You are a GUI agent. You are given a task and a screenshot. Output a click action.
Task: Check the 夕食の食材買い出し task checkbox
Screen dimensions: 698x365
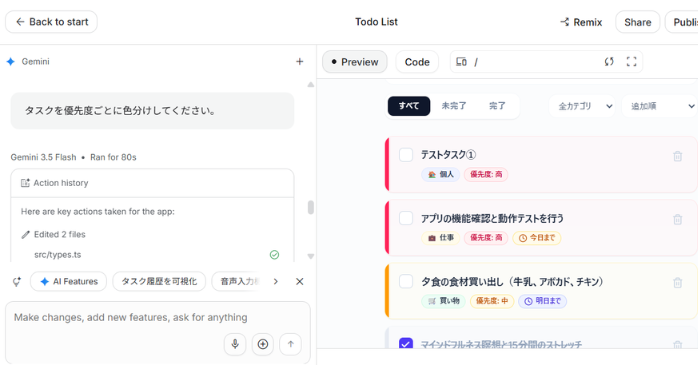coord(406,281)
